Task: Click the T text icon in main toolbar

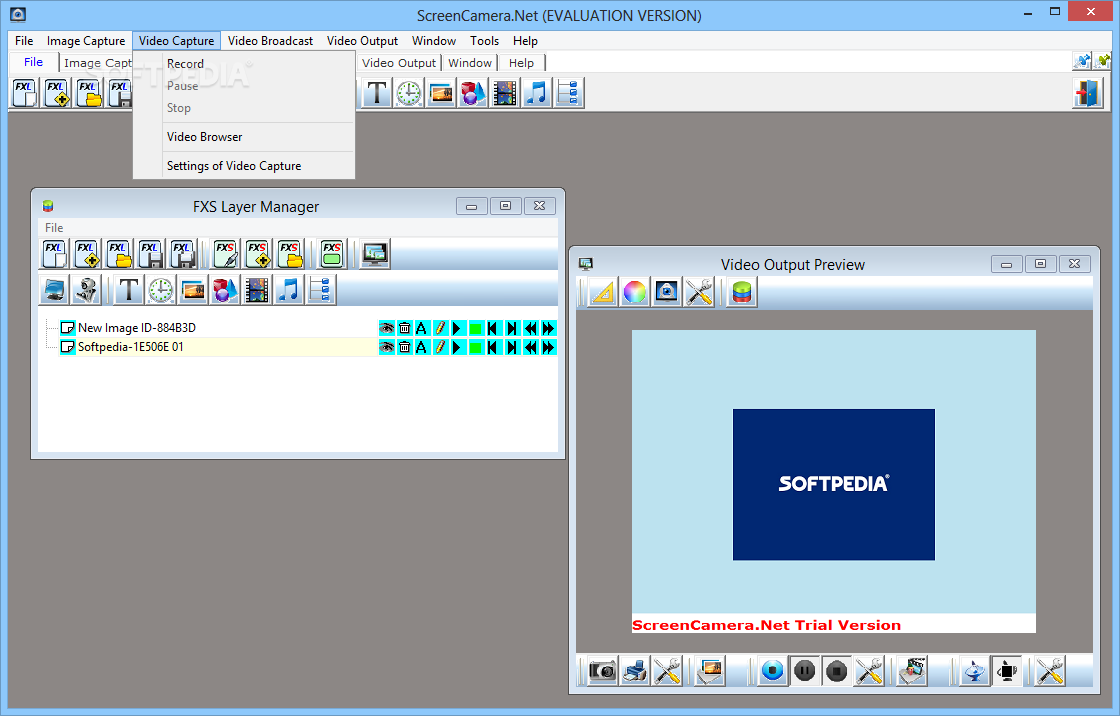Action: (x=376, y=93)
